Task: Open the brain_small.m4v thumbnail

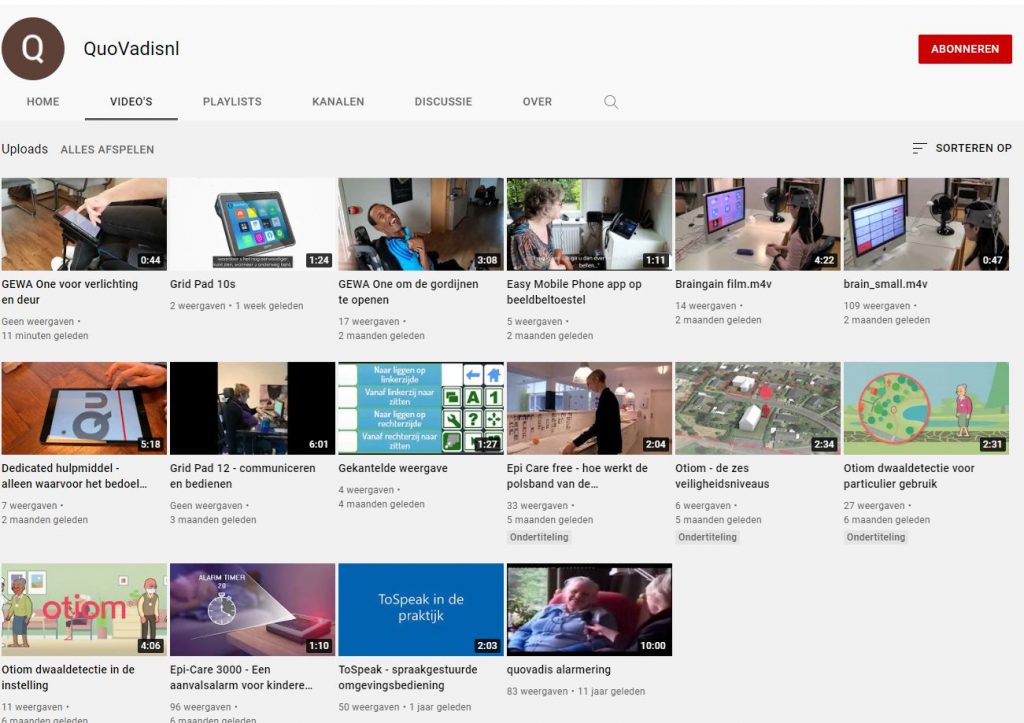Action: (x=926, y=224)
